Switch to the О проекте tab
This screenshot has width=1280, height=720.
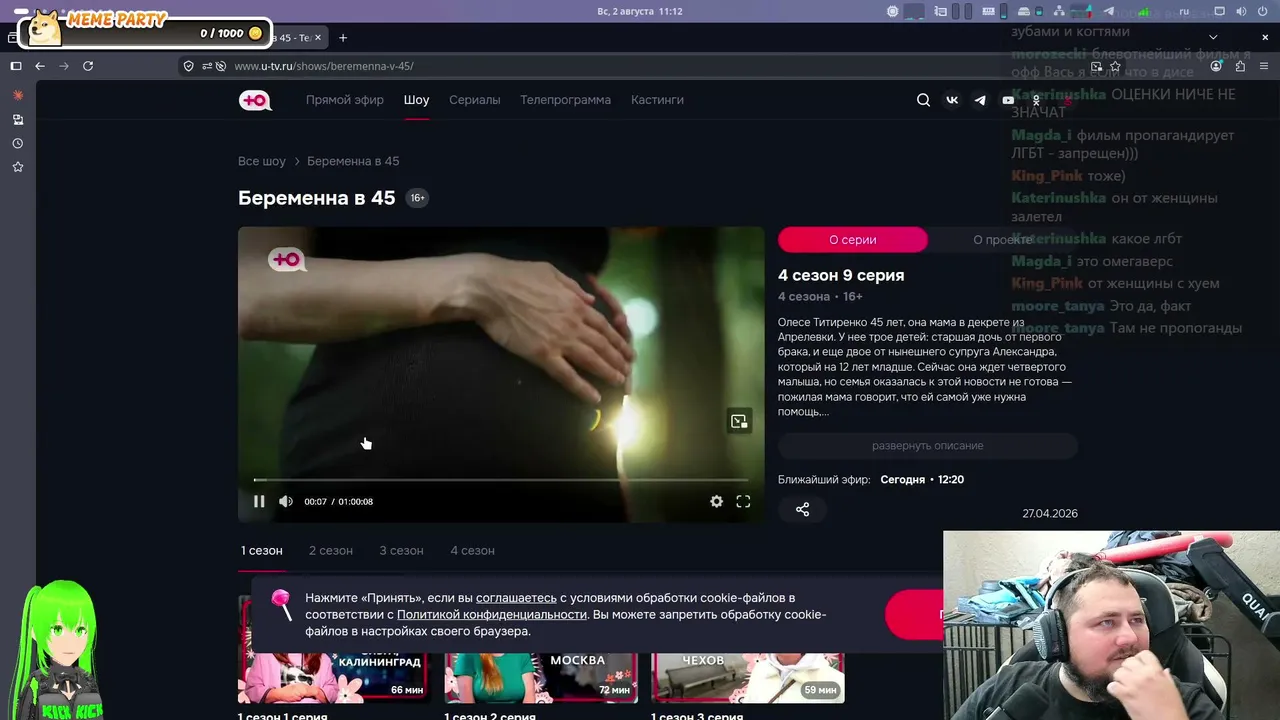point(1003,240)
